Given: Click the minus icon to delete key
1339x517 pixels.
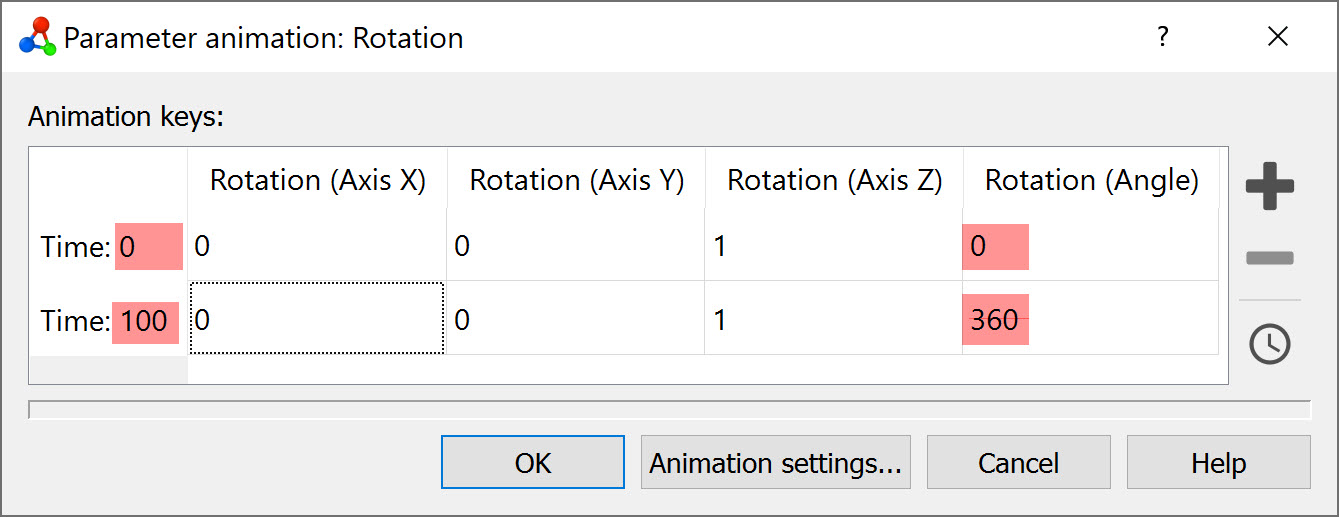Looking at the screenshot, I should click(1269, 259).
